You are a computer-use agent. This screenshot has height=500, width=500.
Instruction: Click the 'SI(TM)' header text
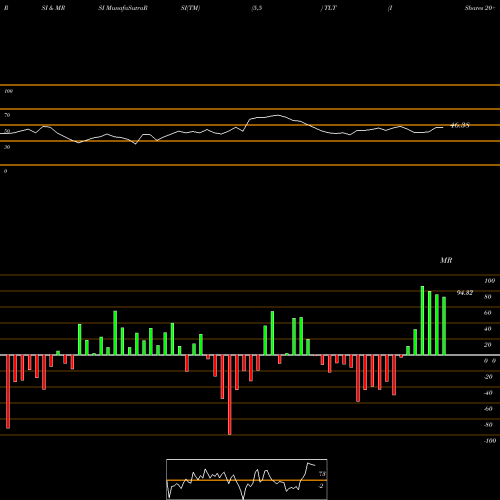click(190, 8)
